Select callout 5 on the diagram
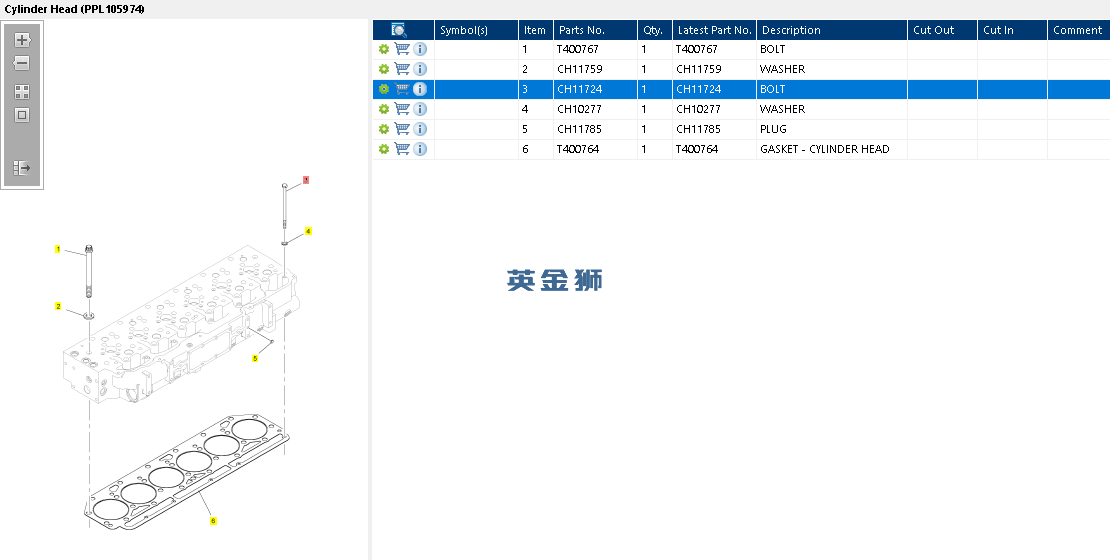 click(x=255, y=359)
